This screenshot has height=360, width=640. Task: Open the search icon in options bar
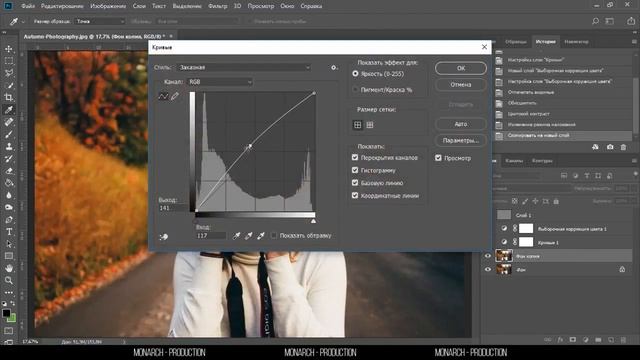click(x=596, y=21)
